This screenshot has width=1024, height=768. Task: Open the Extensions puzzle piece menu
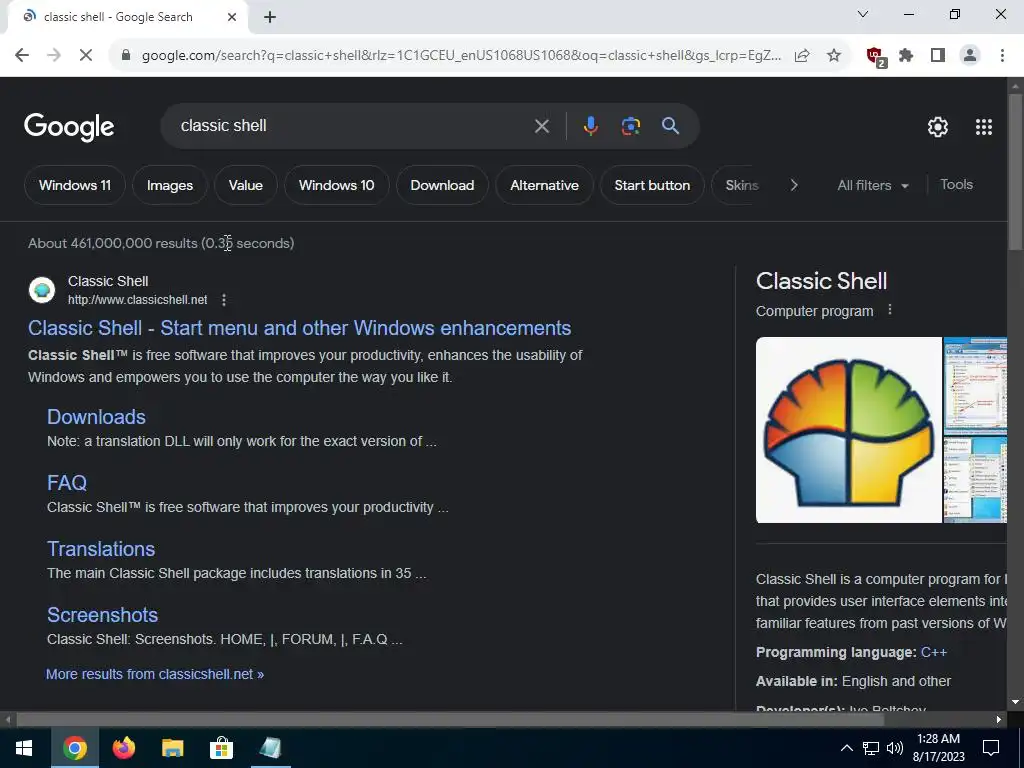[906, 56]
